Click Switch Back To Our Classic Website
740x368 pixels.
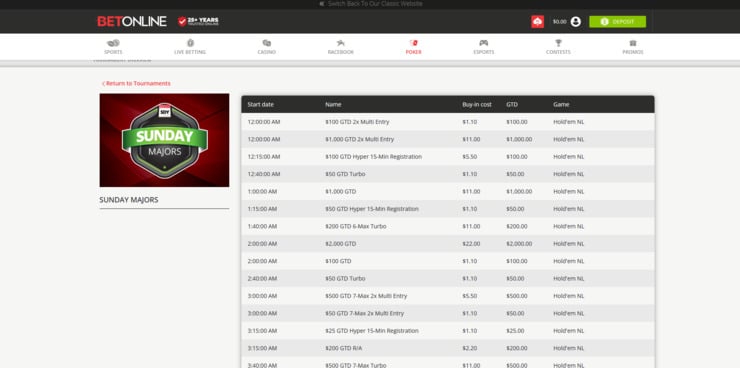[x=371, y=4]
